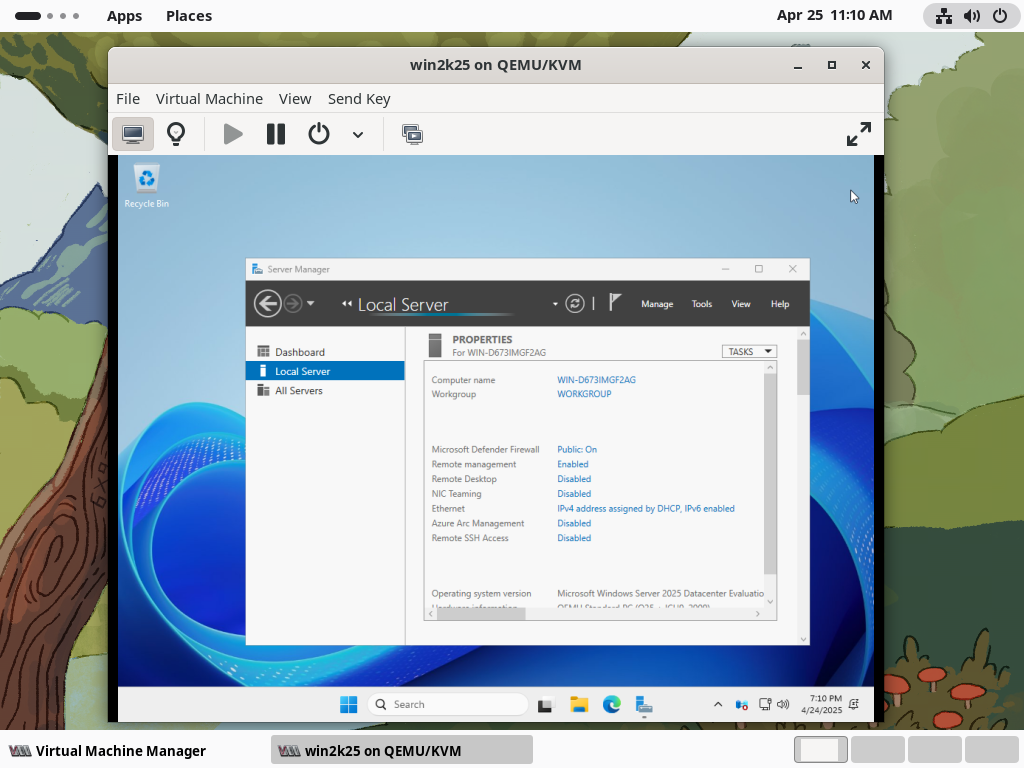Open File Explorer from the taskbar
Viewport: 1024px width, 768px height.
click(579, 705)
